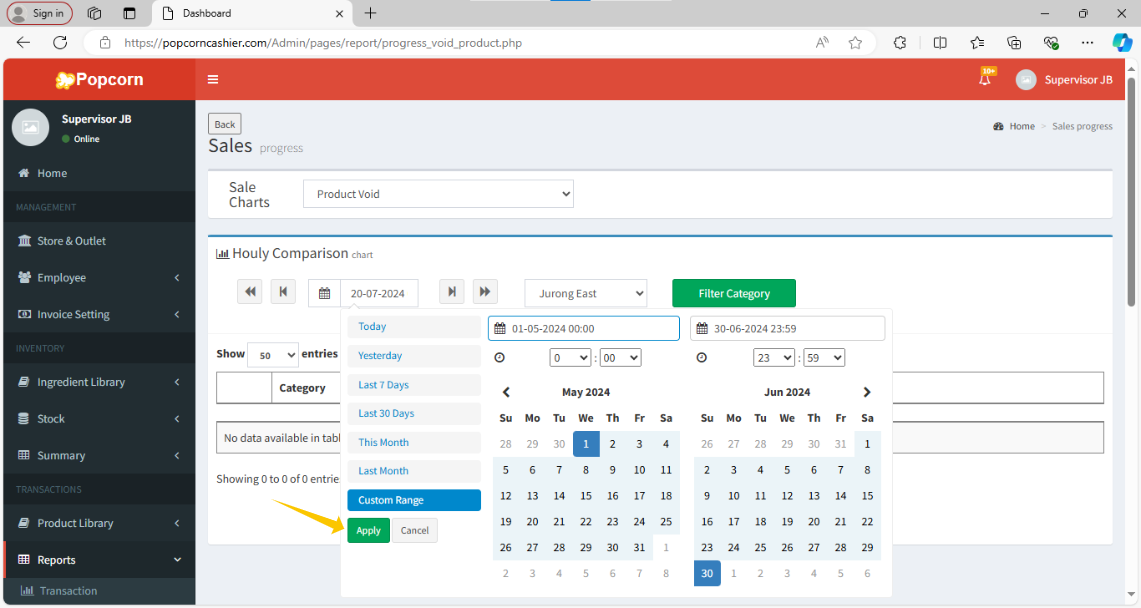Select Custom Range option
This screenshot has width=1141, height=608.
point(414,500)
